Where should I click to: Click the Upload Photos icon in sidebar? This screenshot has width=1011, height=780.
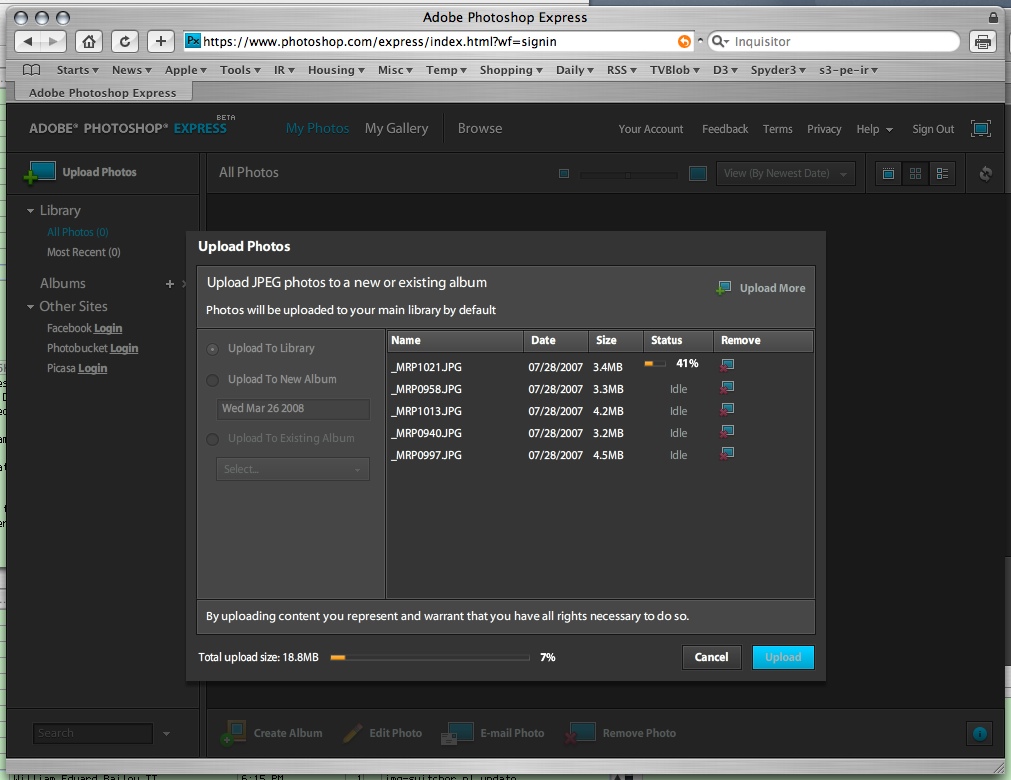tap(41, 172)
